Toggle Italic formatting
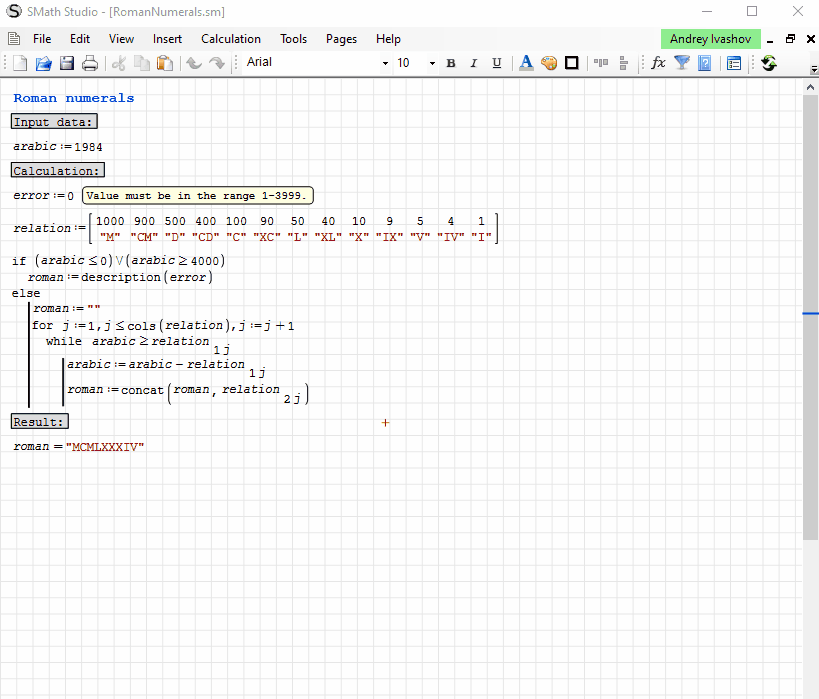This screenshot has height=699, width=819. [472, 63]
